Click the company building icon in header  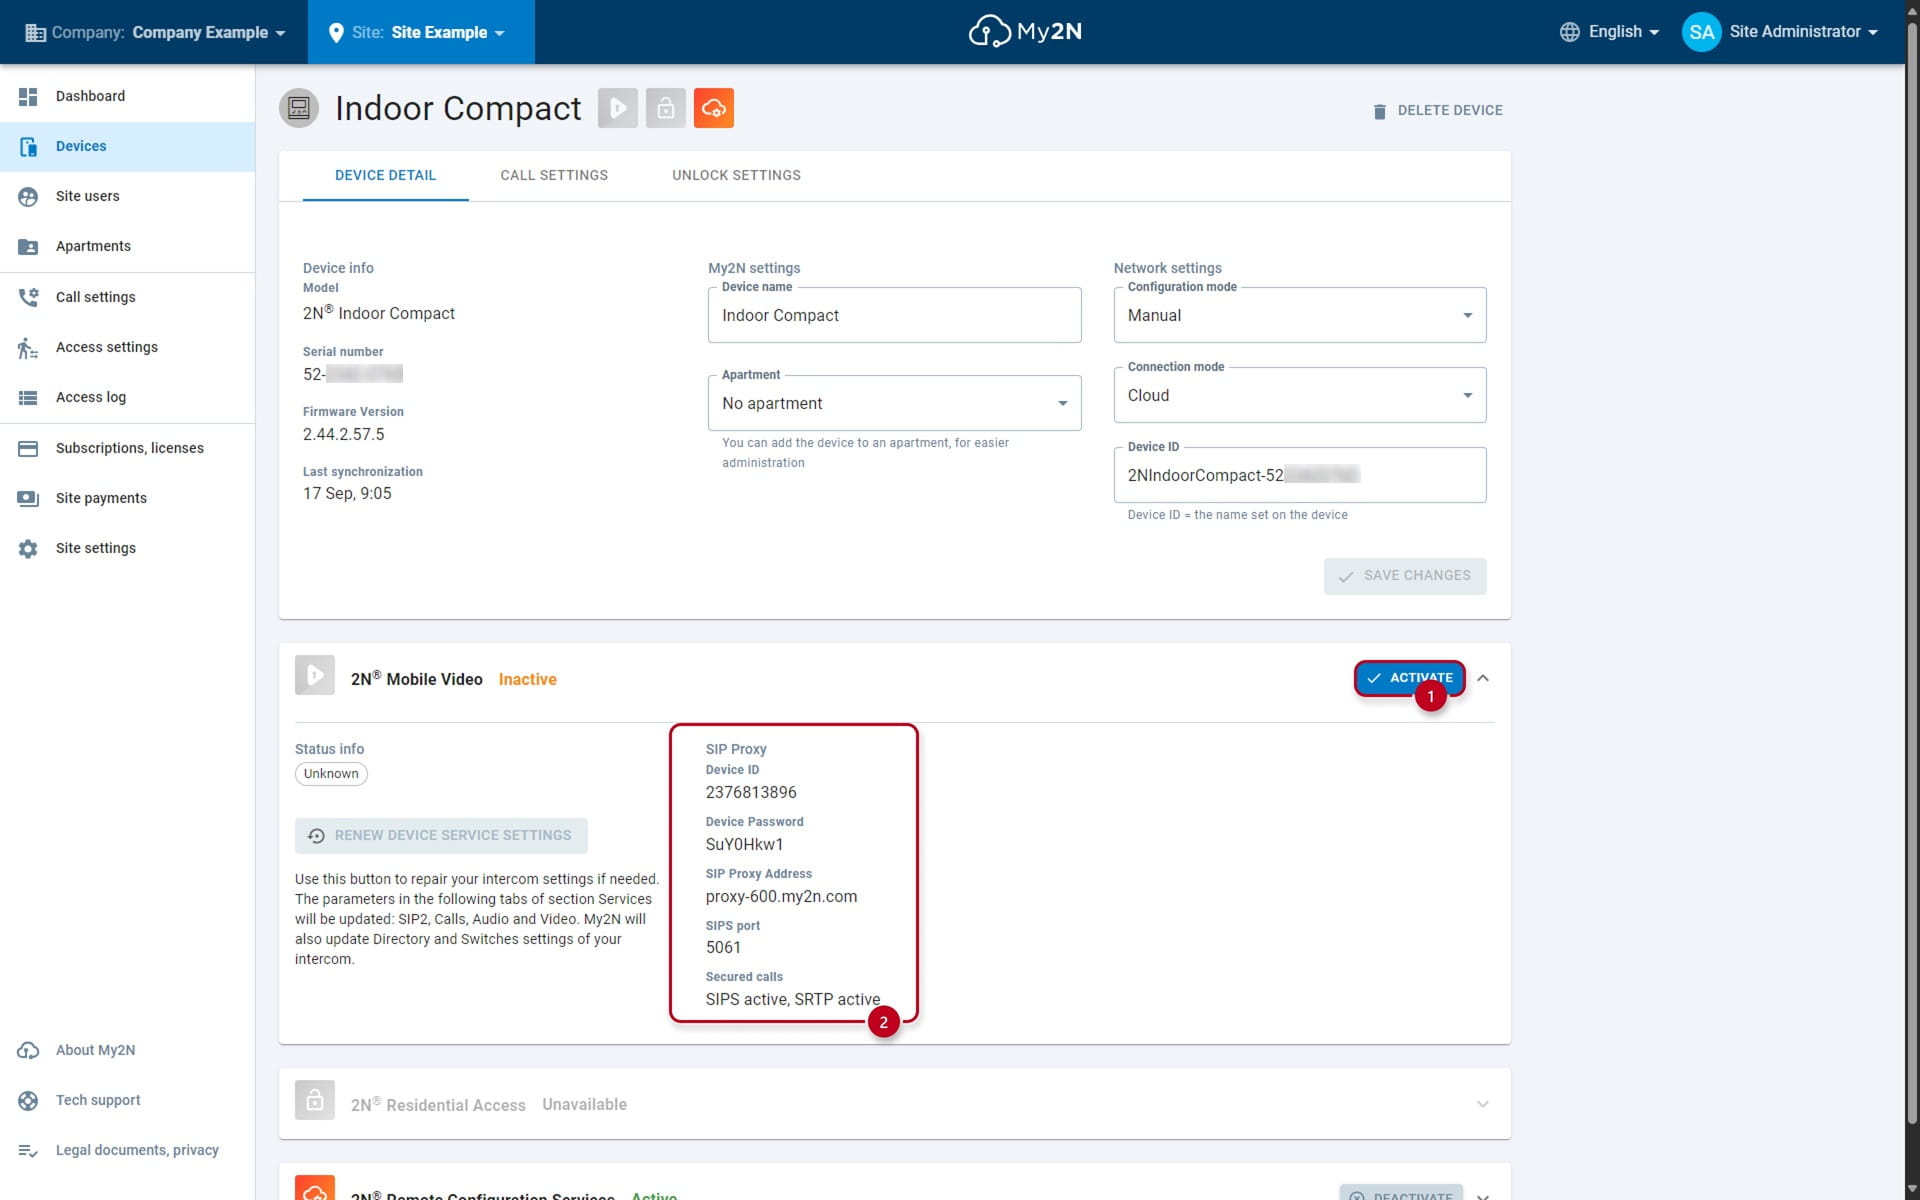click(35, 32)
